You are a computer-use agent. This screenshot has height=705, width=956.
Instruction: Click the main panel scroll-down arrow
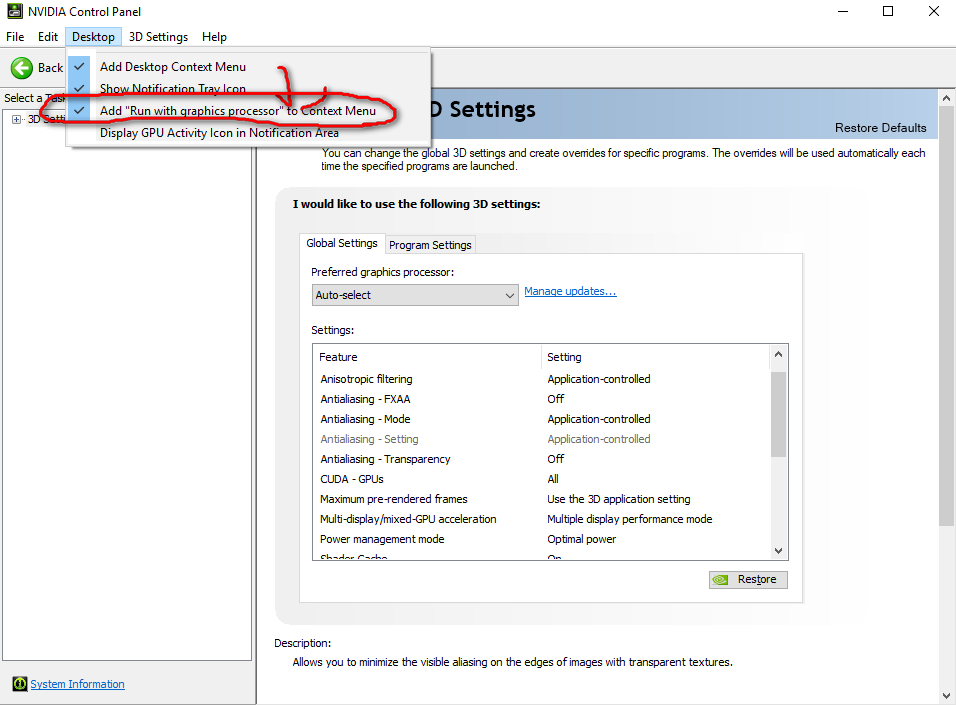946,696
